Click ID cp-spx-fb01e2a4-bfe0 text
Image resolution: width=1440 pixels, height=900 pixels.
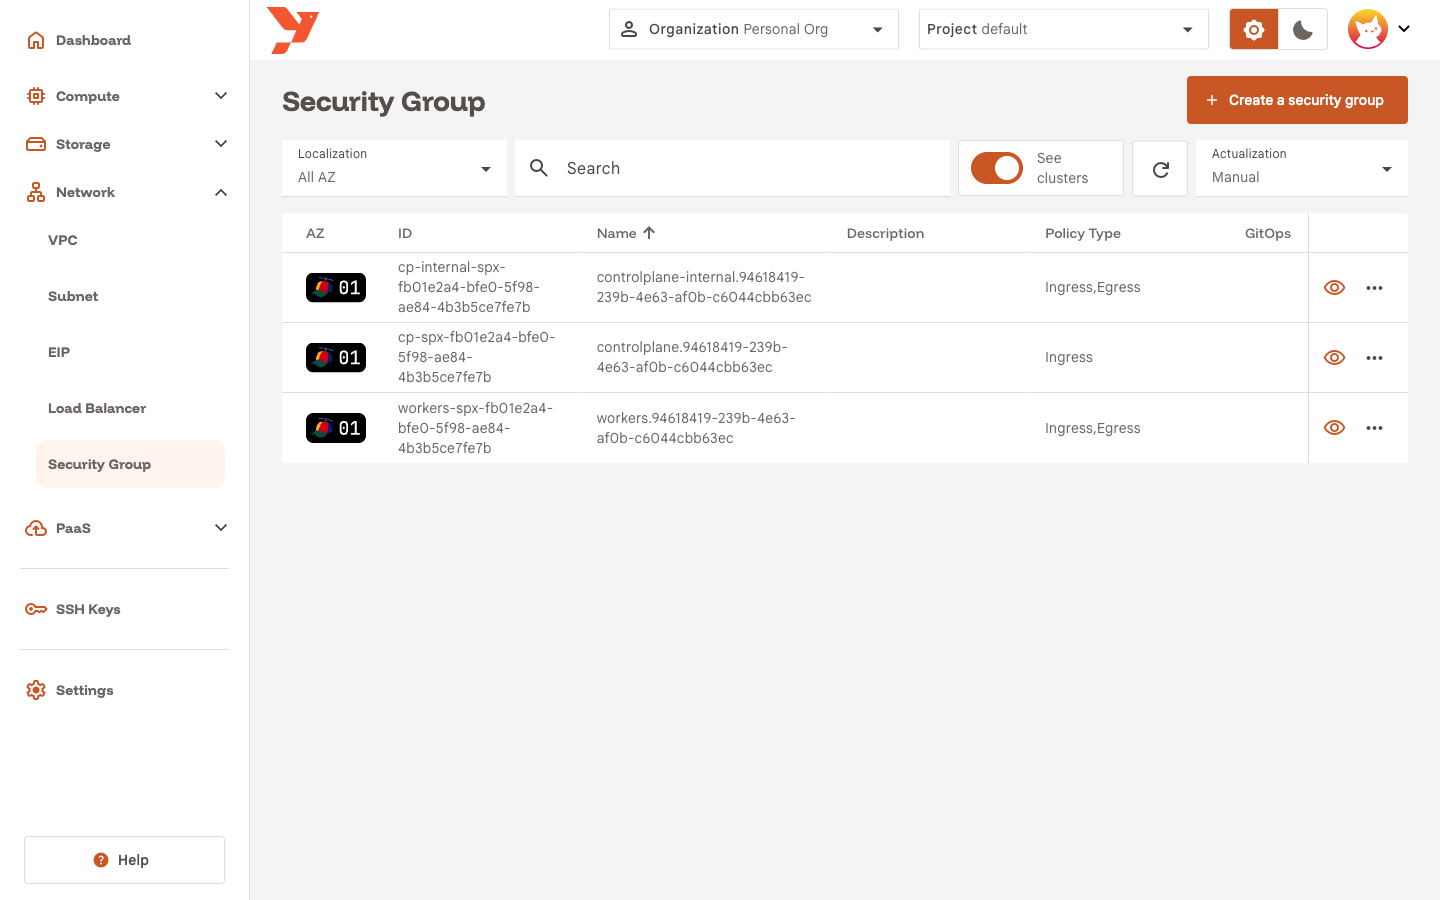coord(476,357)
